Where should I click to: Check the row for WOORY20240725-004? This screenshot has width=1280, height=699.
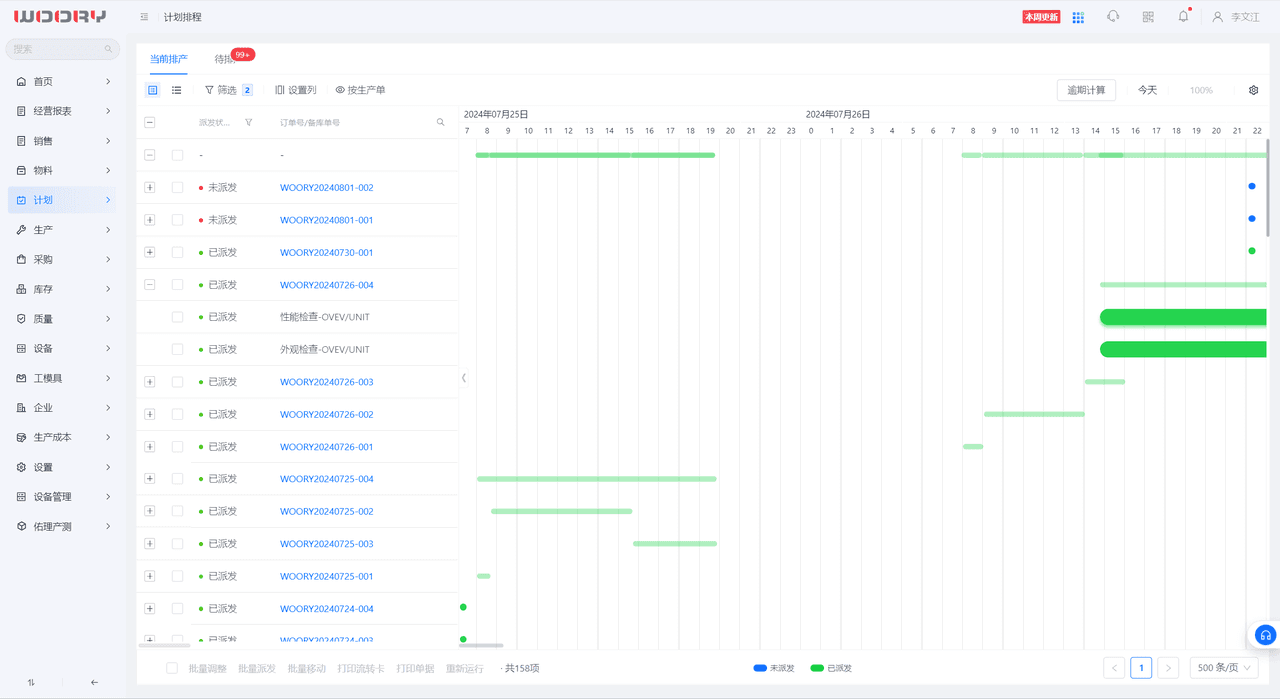click(177, 478)
